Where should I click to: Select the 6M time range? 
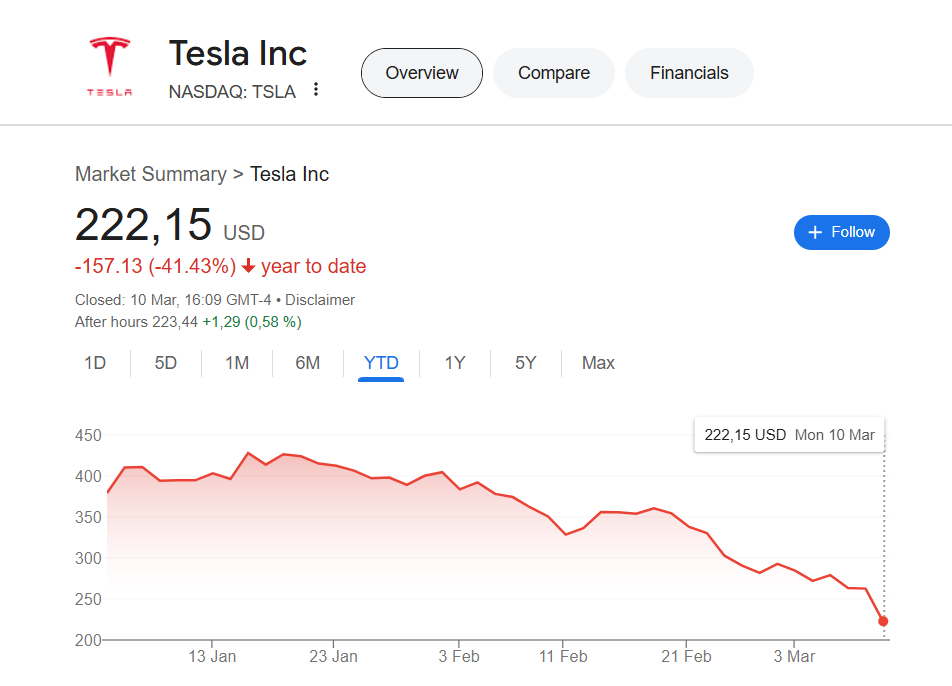pos(308,363)
